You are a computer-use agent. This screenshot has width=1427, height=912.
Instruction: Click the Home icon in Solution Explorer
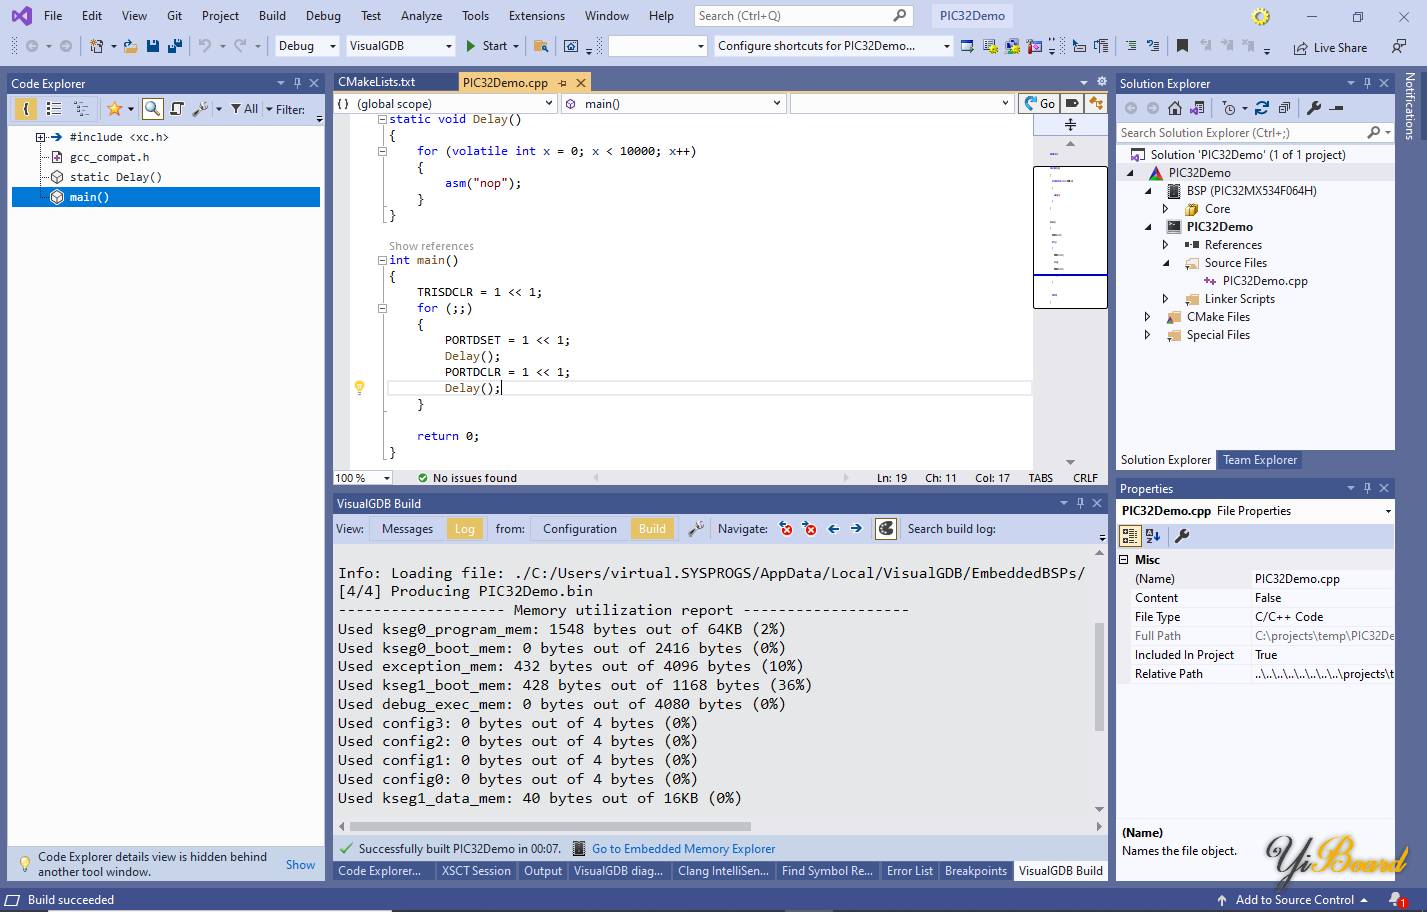coord(1175,108)
